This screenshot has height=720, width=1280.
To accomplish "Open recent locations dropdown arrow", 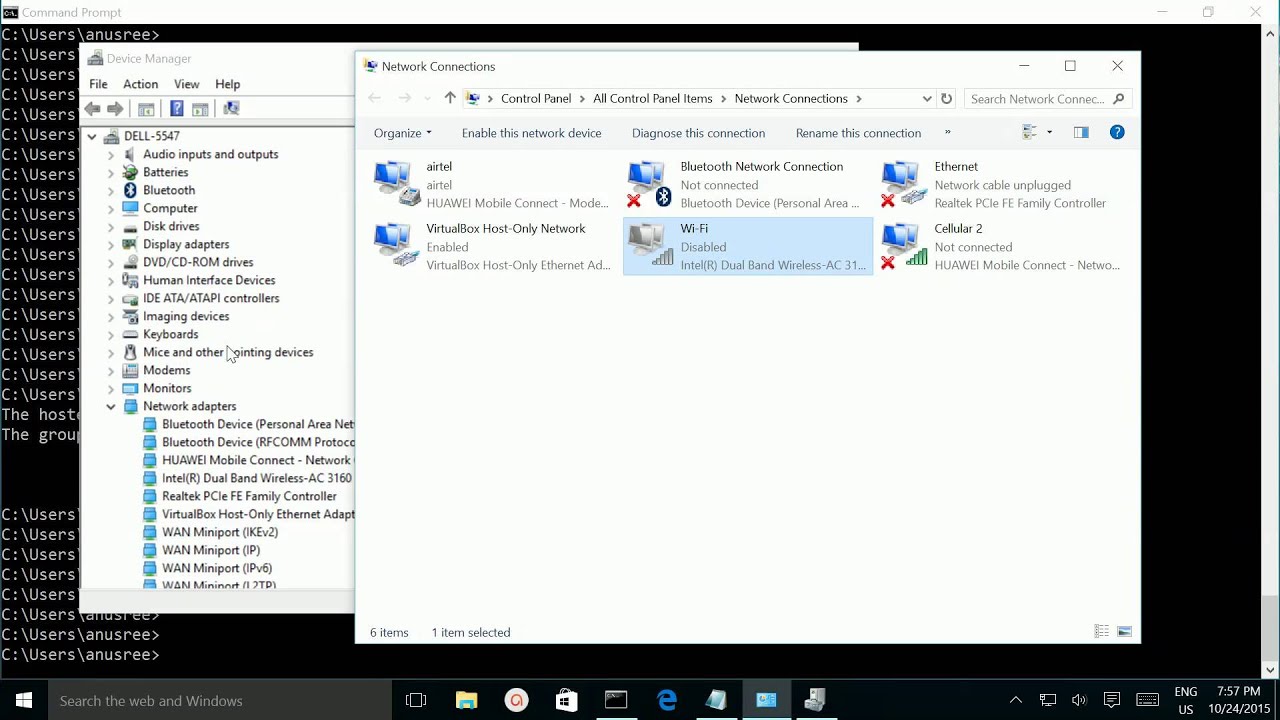I will tap(428, 98).
